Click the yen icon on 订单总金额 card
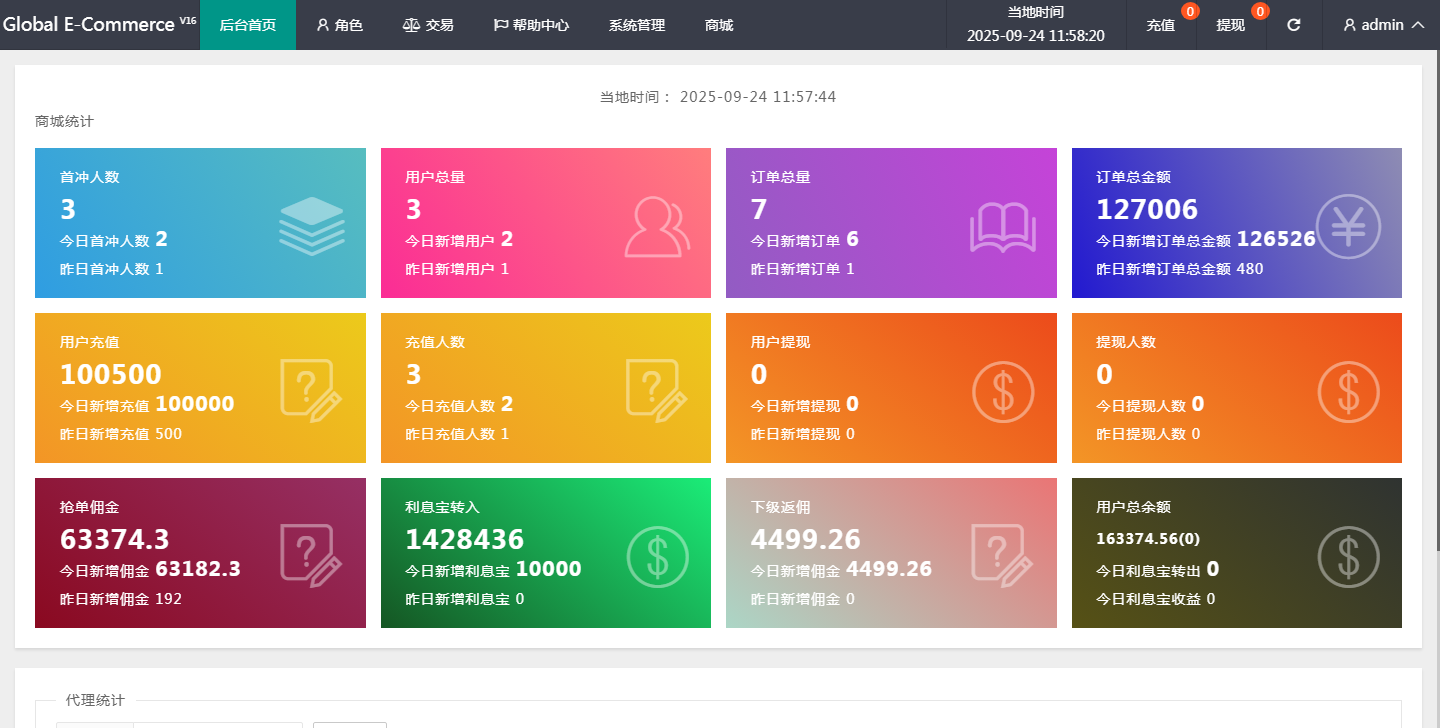The height and width of the screenshot is (728, 1440). [x=1347, y=225]
